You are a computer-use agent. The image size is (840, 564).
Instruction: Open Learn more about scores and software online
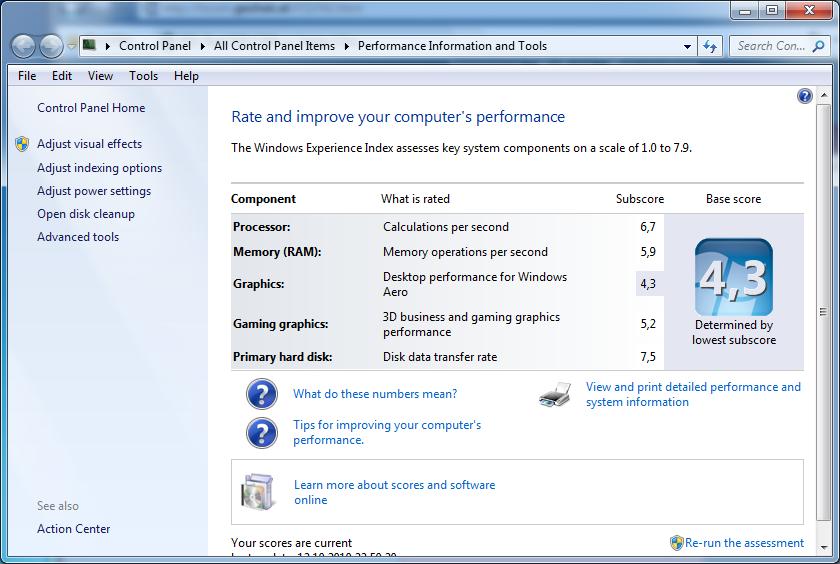pyautogui.click(x=394, y=492)
